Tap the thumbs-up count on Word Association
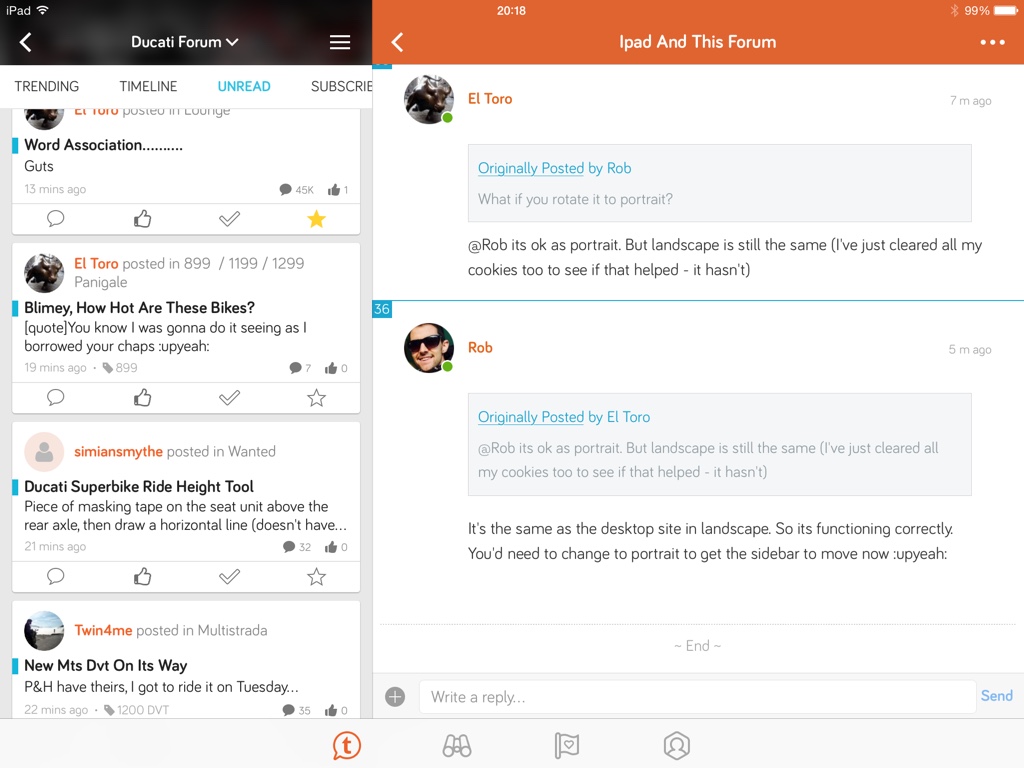Screen dimensions: 1024x768 [338, 190]
